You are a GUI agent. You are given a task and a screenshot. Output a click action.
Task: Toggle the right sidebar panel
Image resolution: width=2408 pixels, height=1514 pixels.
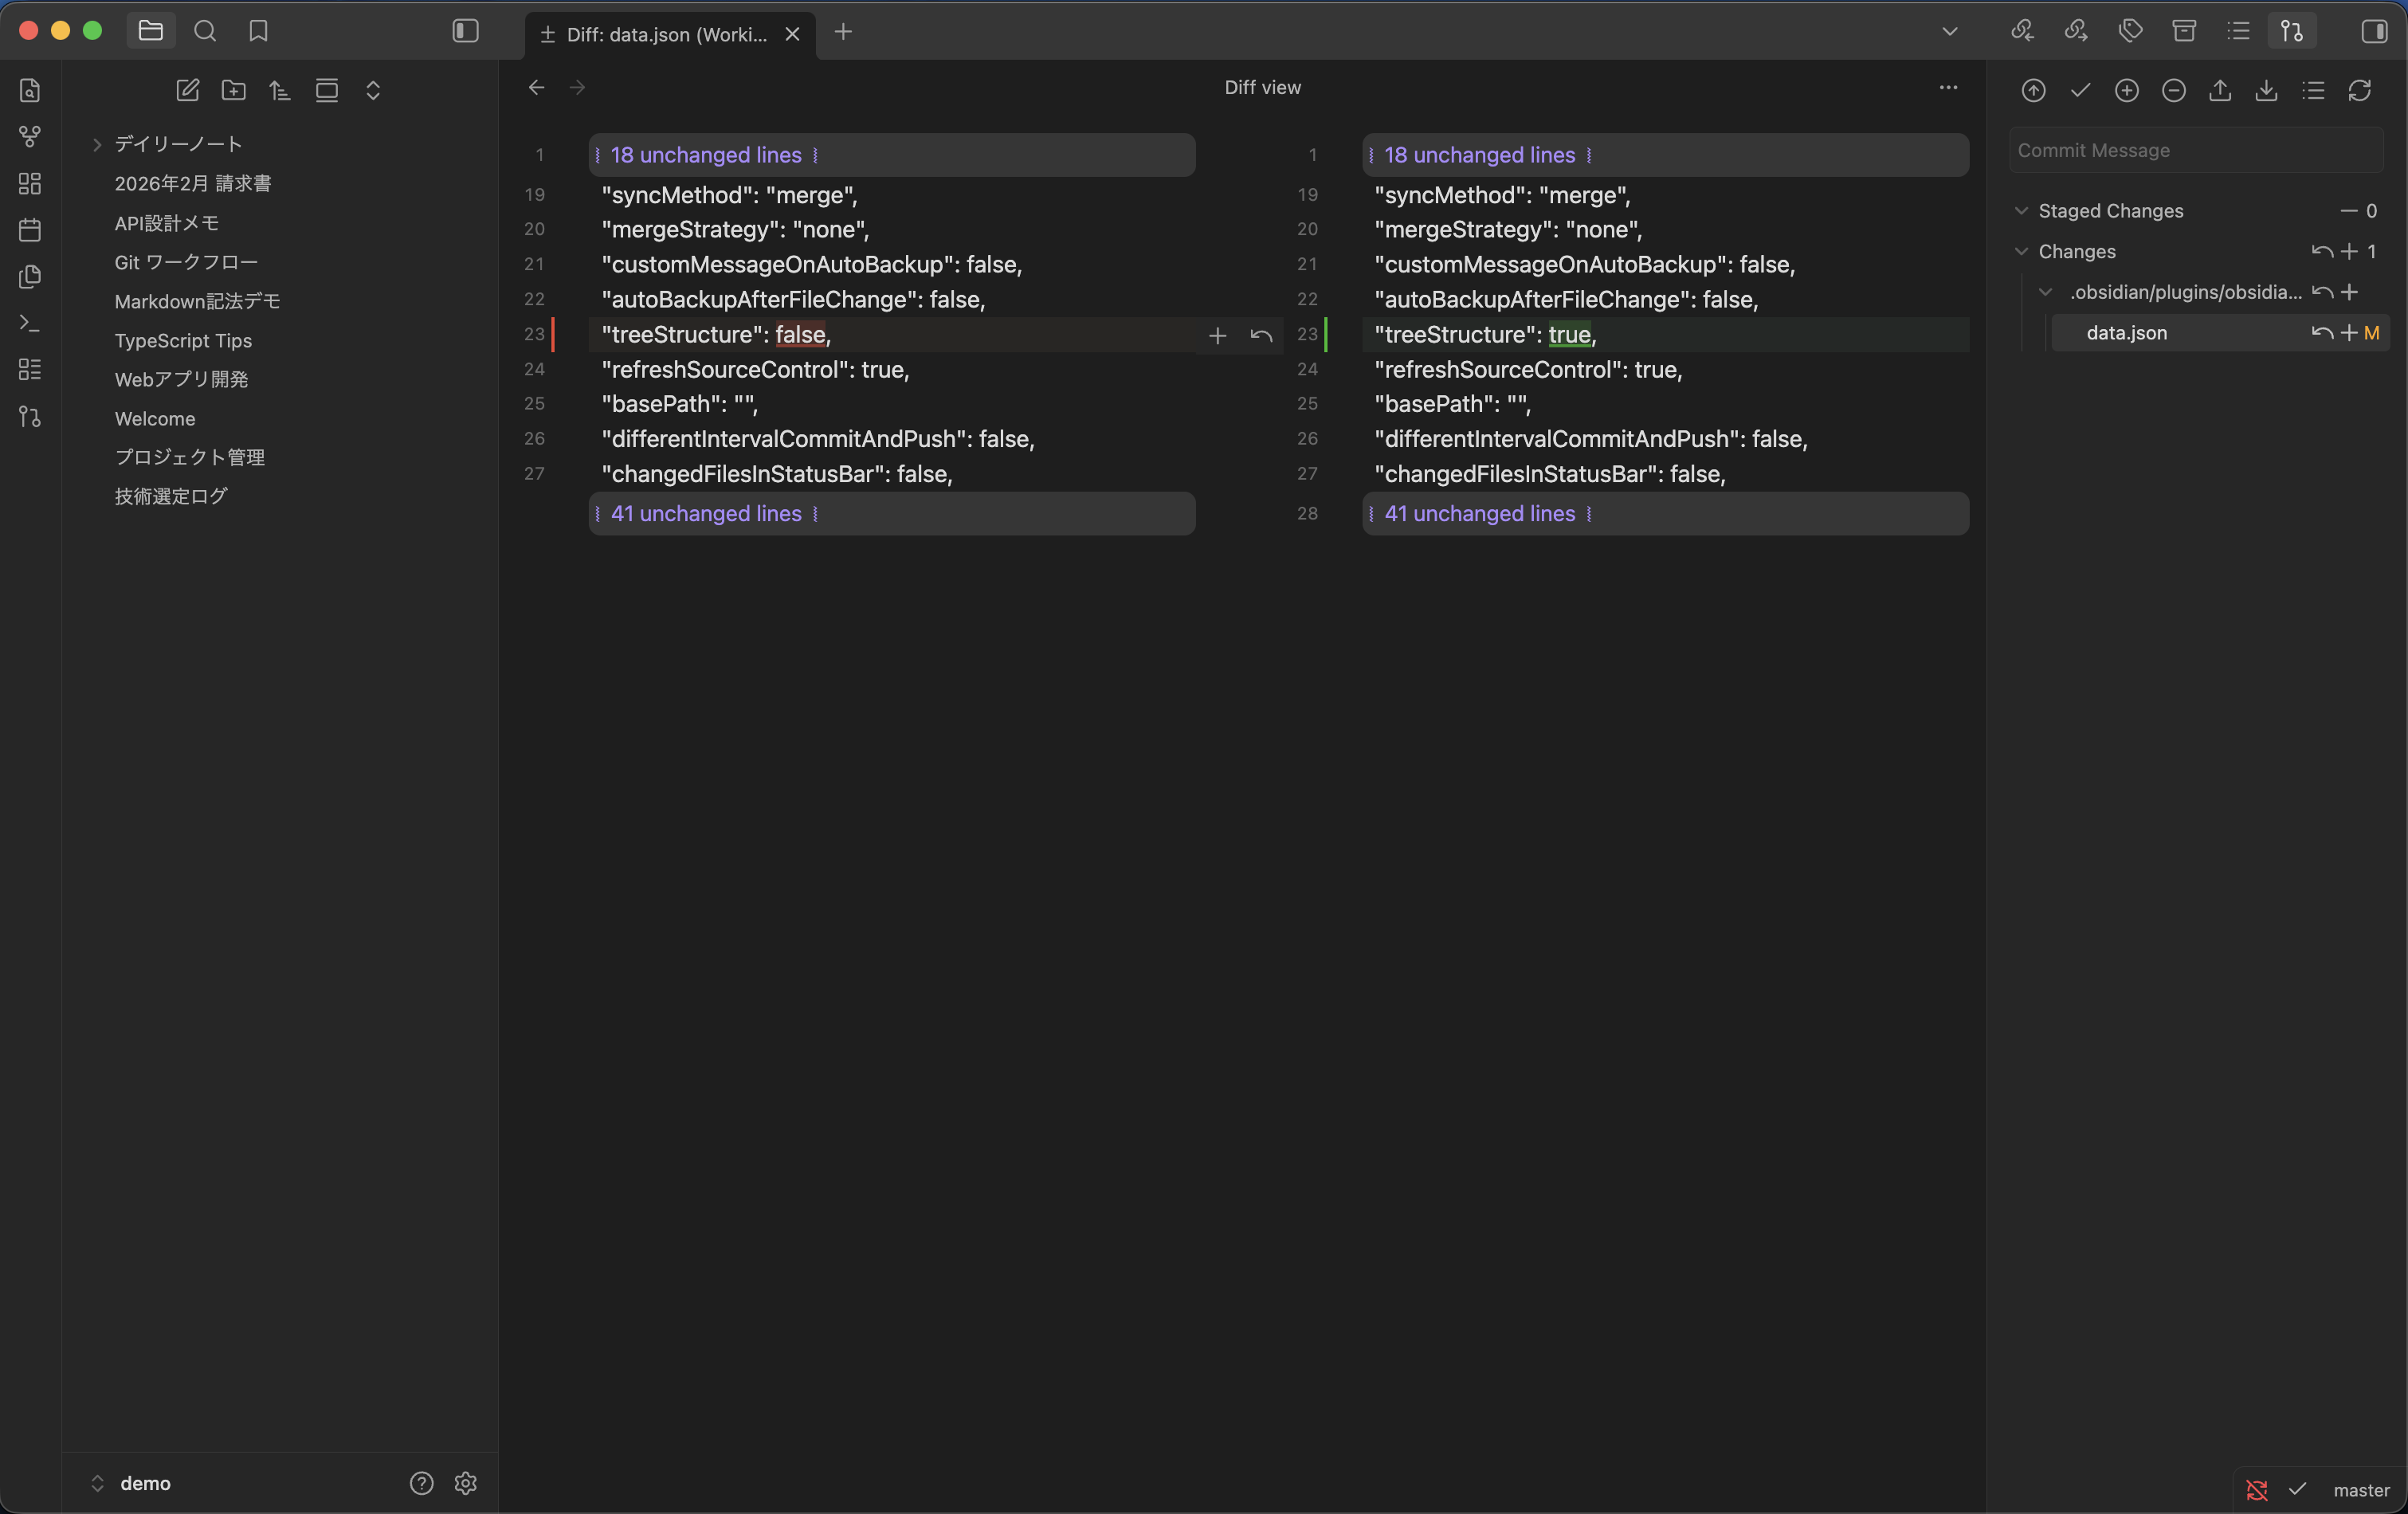click(x=2374, y=31)
